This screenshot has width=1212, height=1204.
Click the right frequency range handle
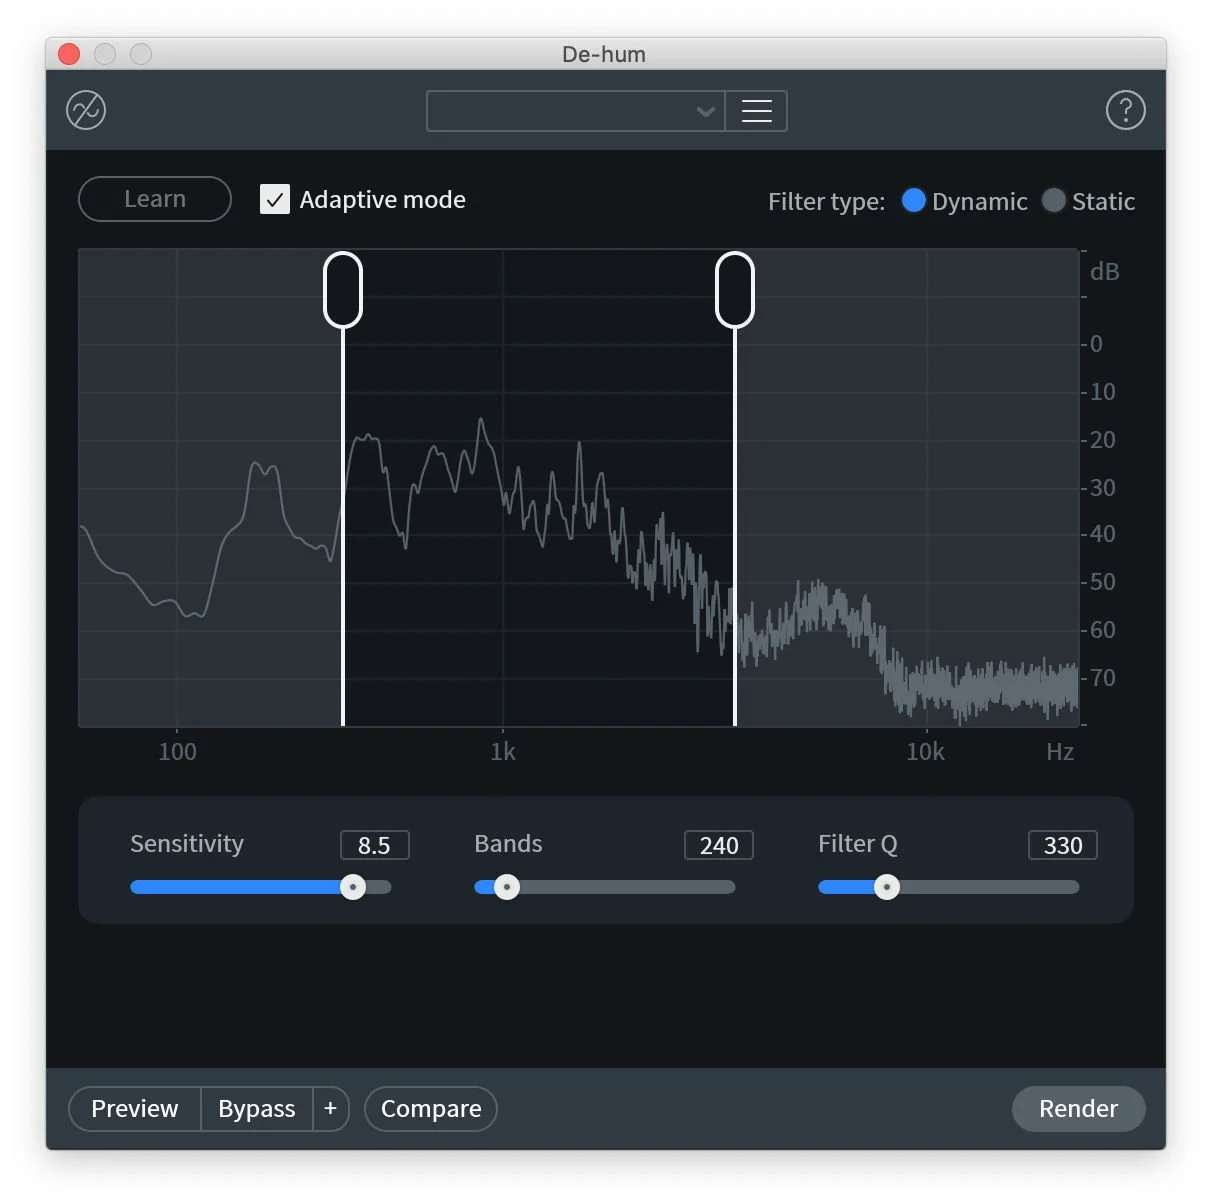pyautogui.click(x=735, y=289)
